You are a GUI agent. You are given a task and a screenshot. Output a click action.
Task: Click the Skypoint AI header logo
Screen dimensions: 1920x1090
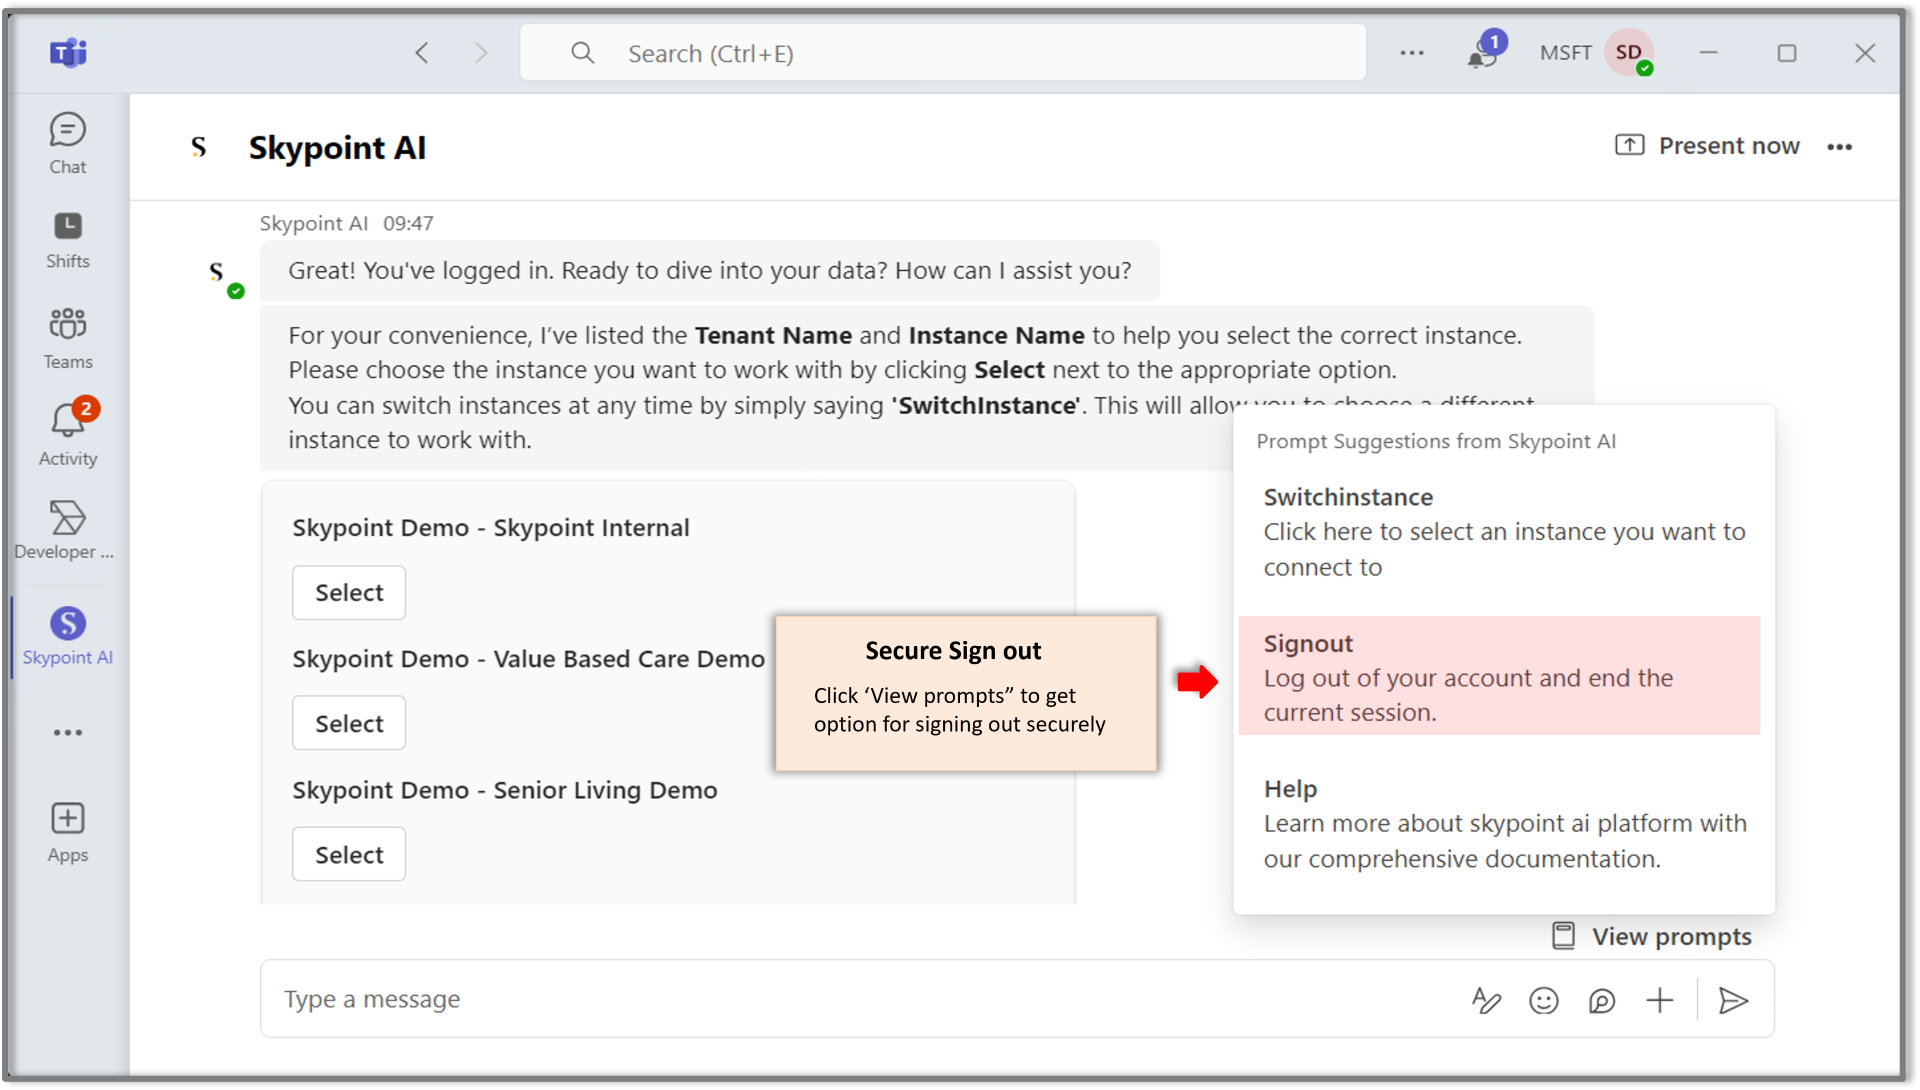(x=199, y=147)
